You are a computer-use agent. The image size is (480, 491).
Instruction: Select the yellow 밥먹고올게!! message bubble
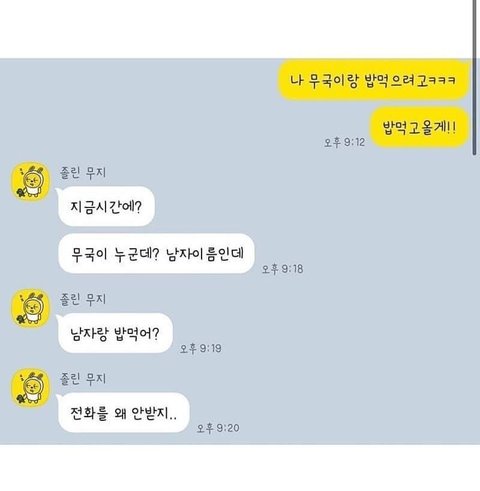point(419,127)
